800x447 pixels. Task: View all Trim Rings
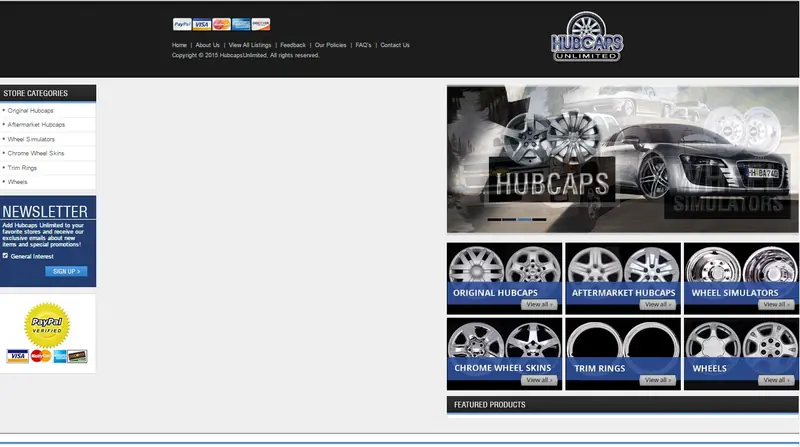(x=658, y=380)
